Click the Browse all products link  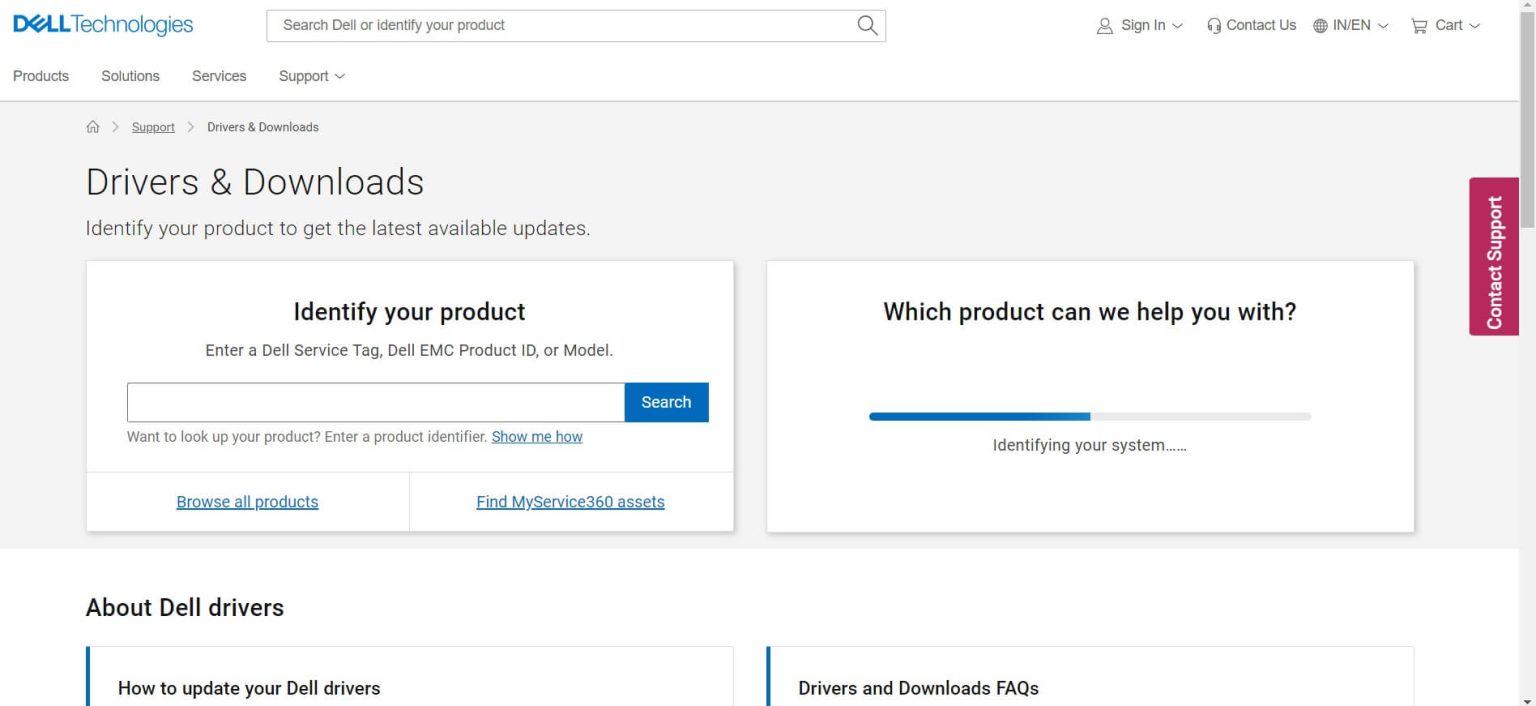tap(247, 501)
